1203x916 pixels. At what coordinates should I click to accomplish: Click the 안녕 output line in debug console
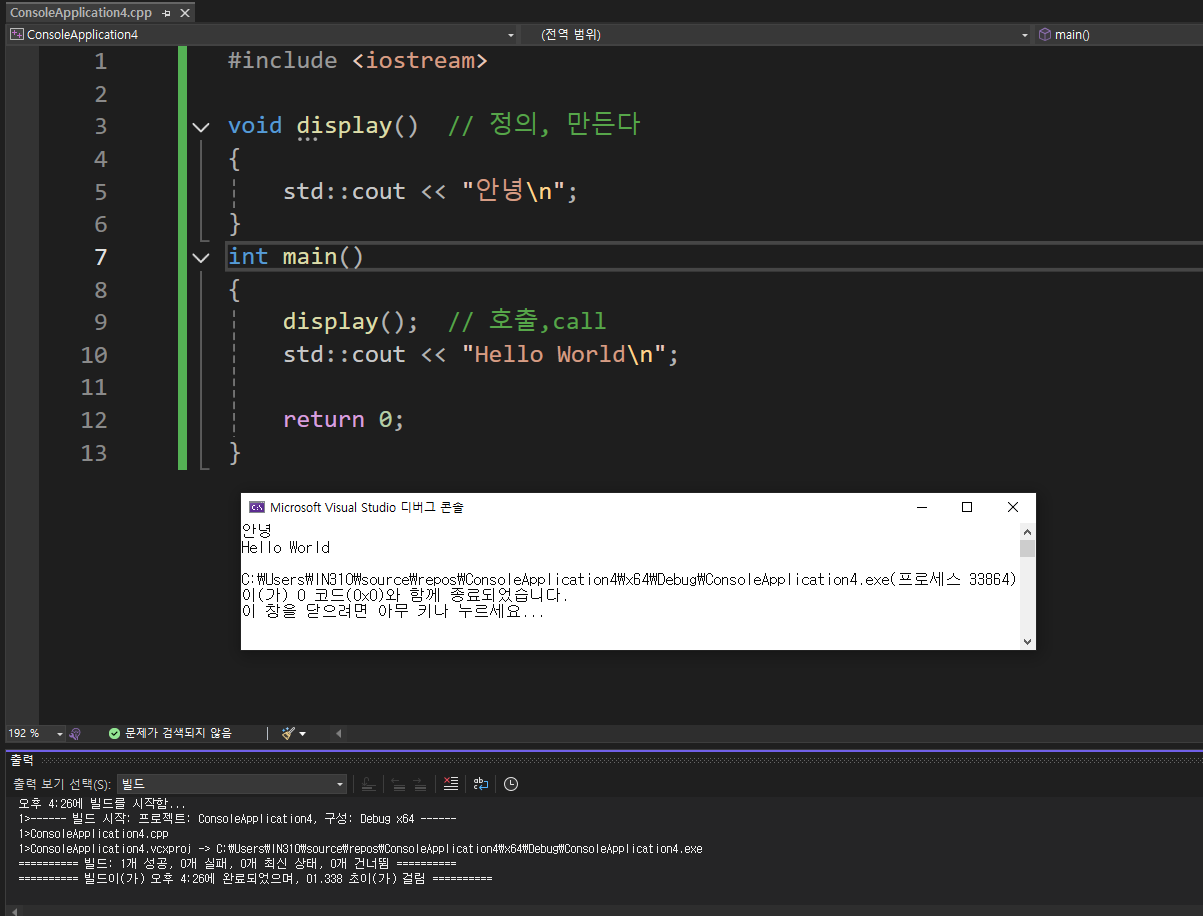[x=257, y=531]
